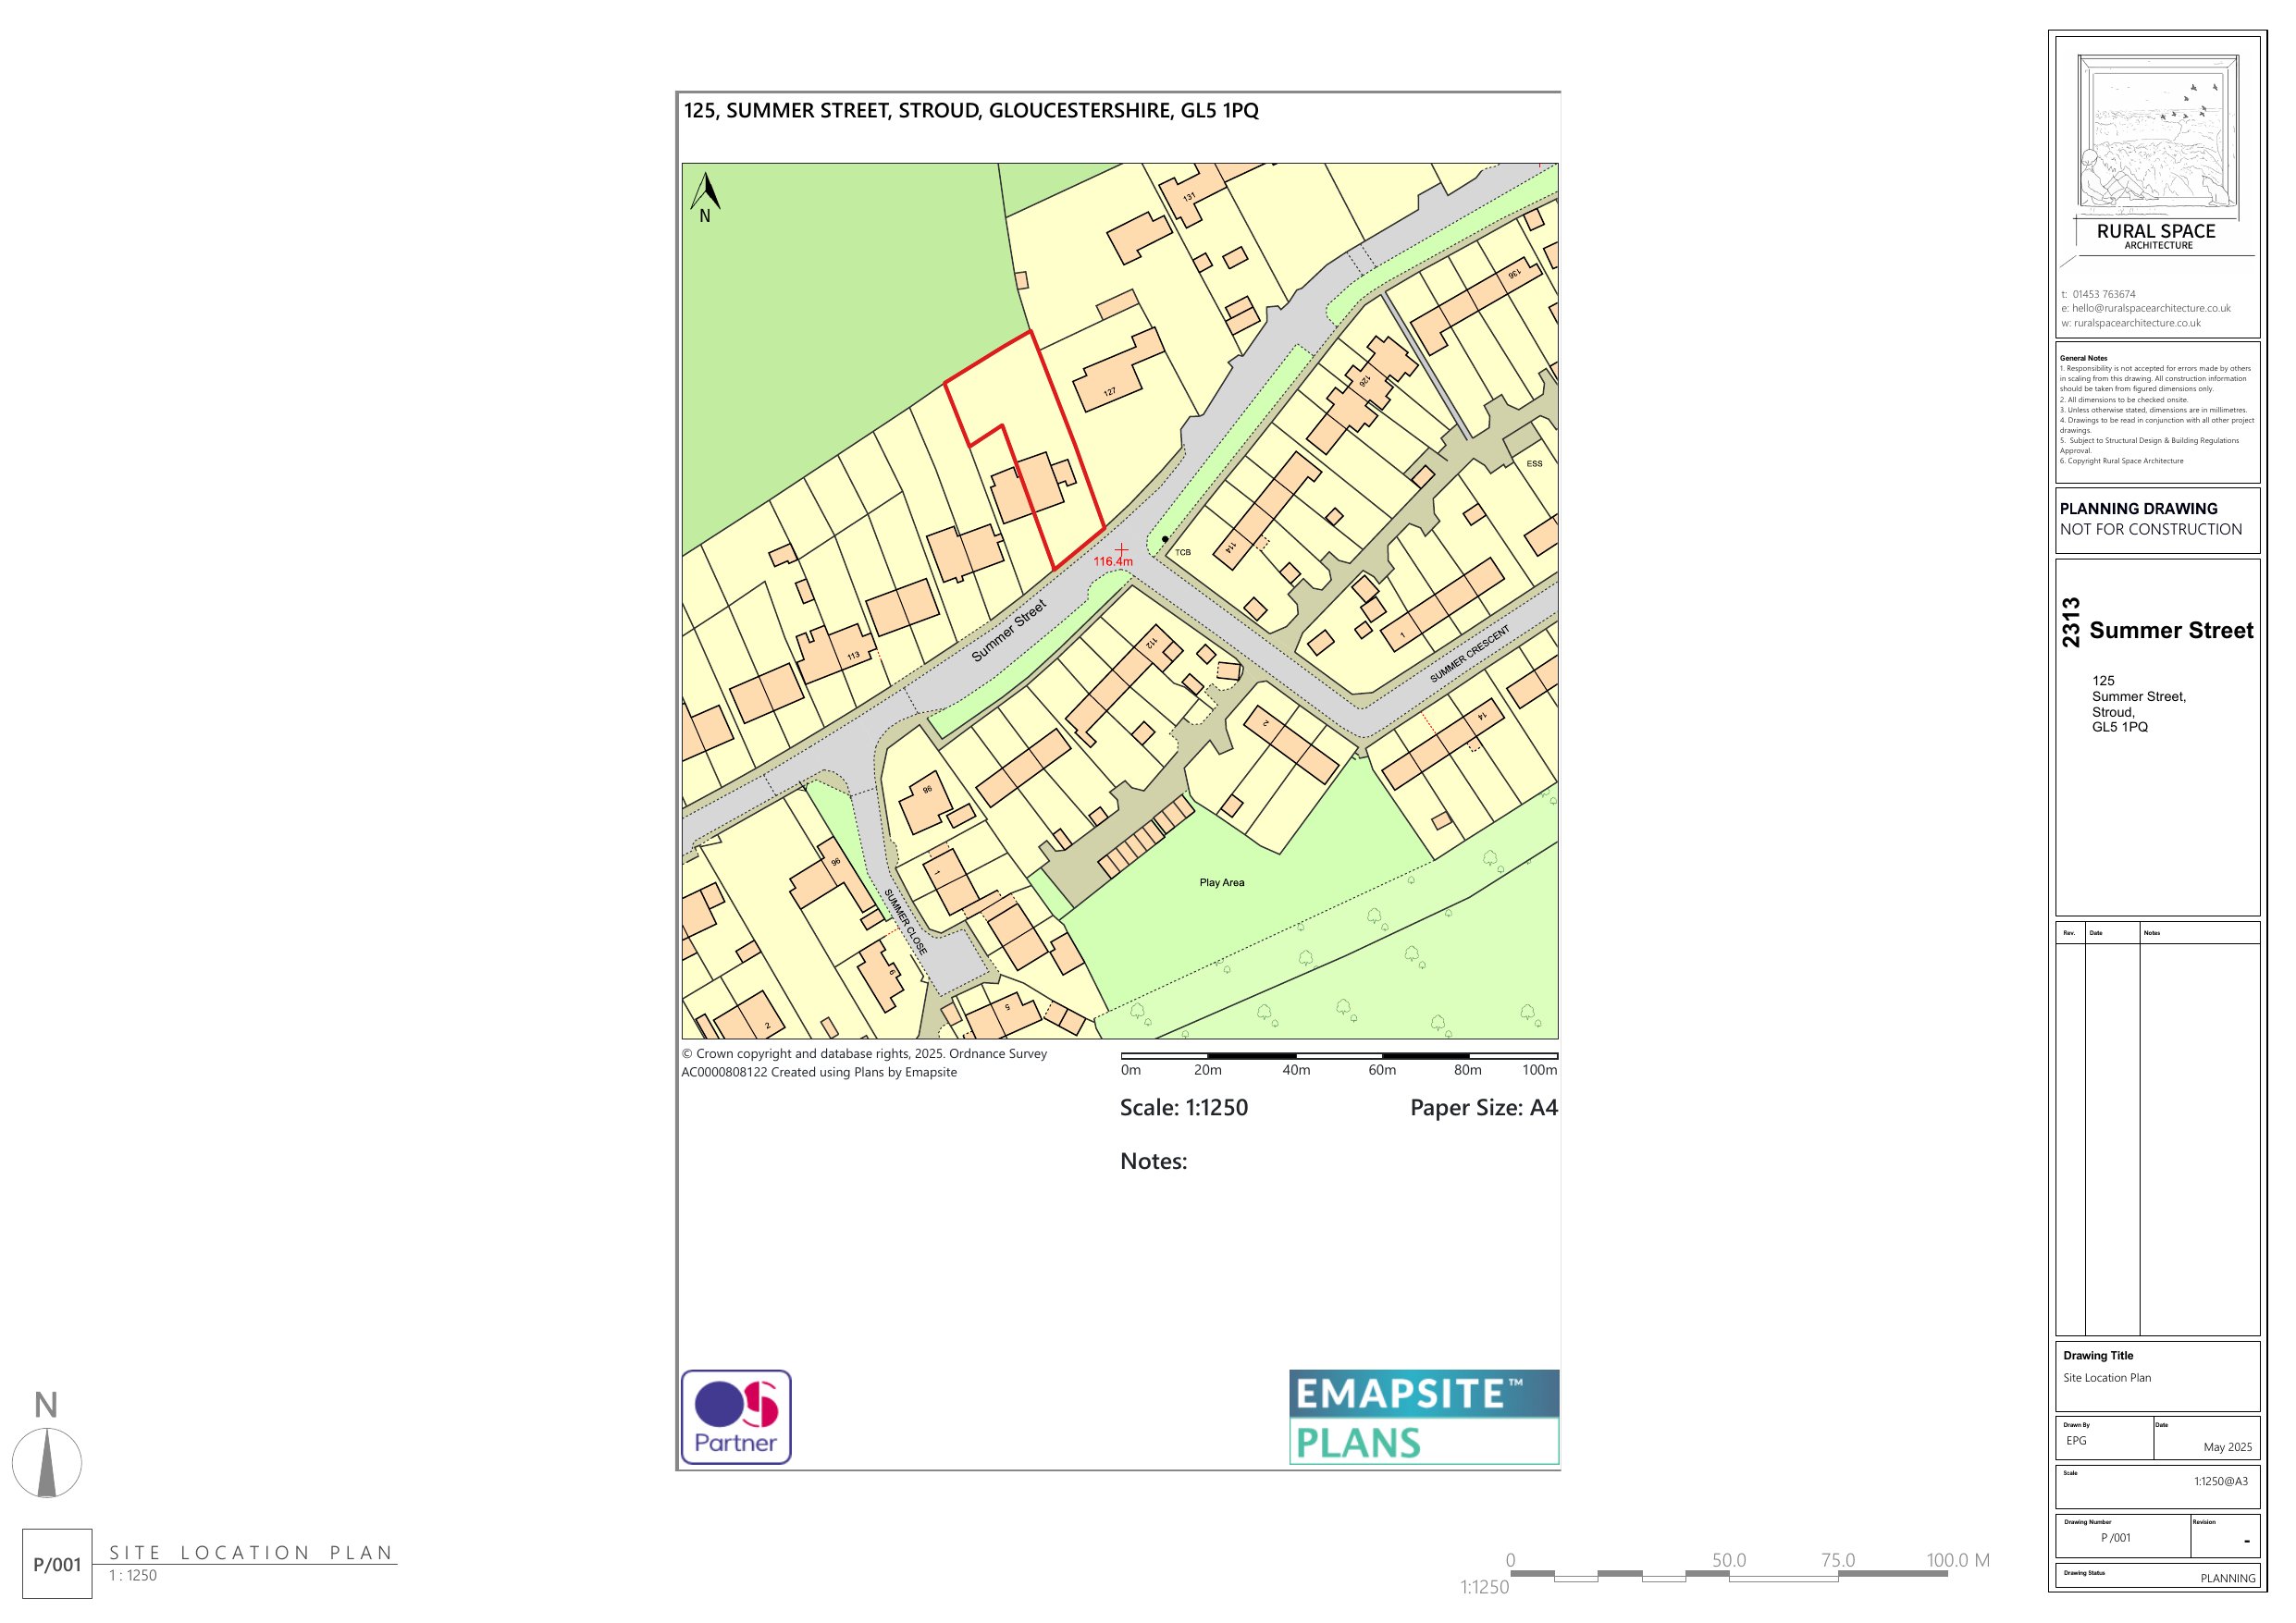Click the address heading above the map
Screen dimensions: 2296x1623
click(x=970, y=110)
